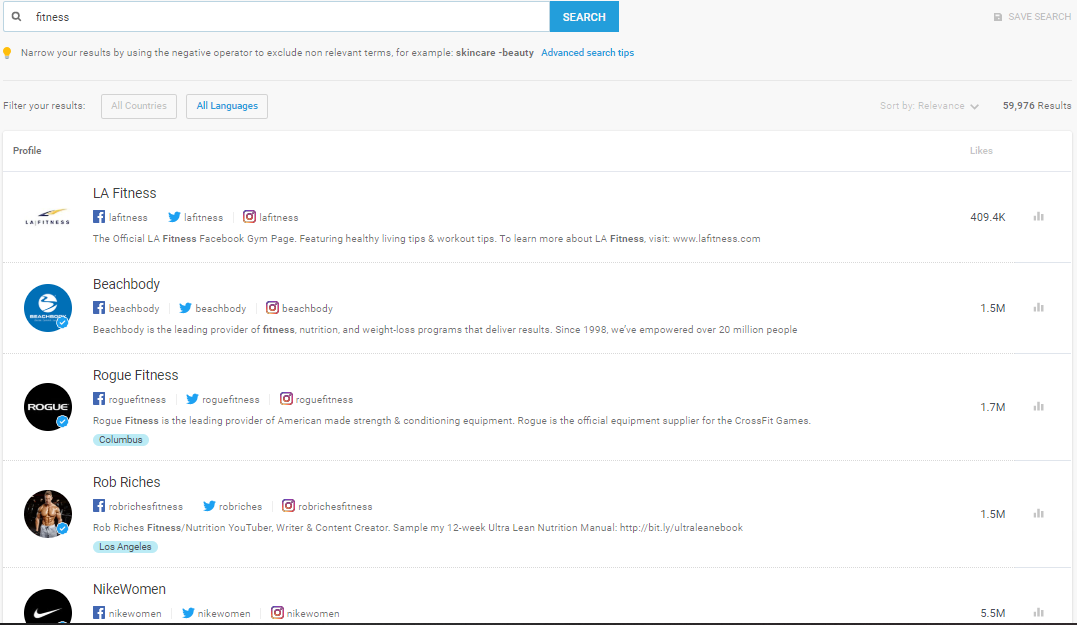Open Rogue Fitness Twitter icon
The height and width of the screenshot is (625, 1077).
(192, 399)
